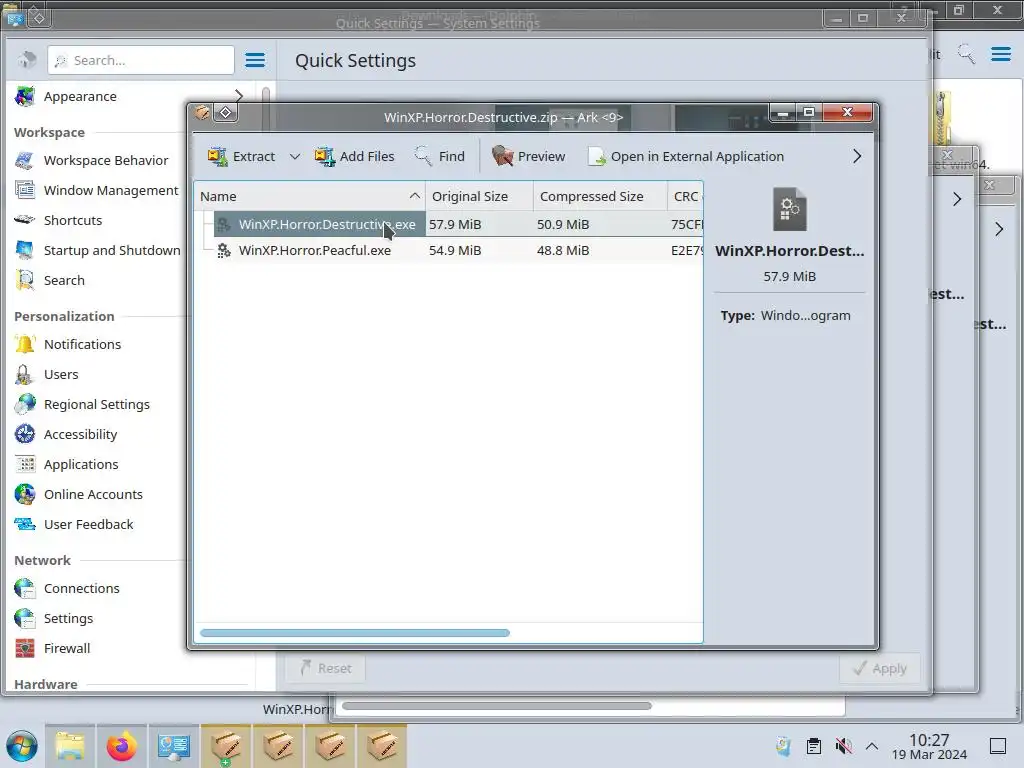Viewport: 1024px width, 768px height.
Task: Click the Preview button
Action: pos(528,157)
